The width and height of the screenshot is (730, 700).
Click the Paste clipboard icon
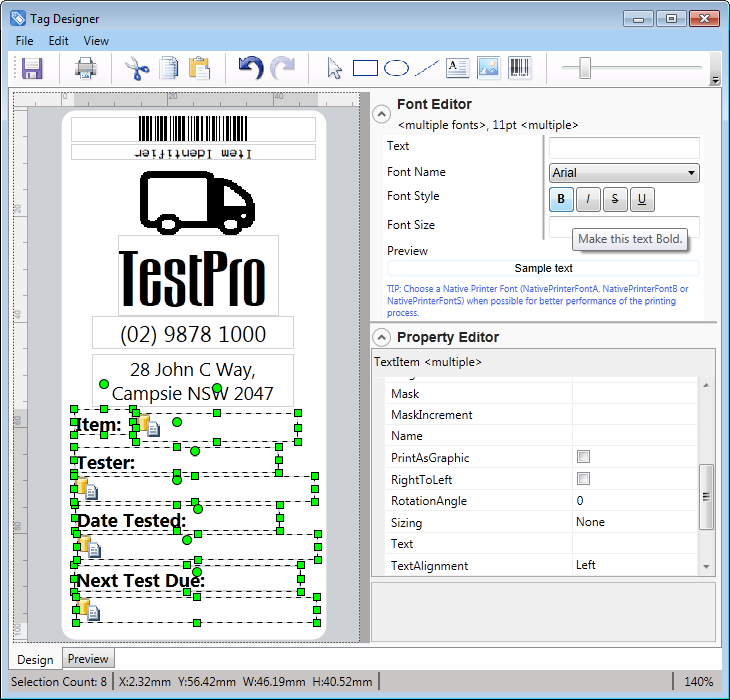(x=199, y=69)
